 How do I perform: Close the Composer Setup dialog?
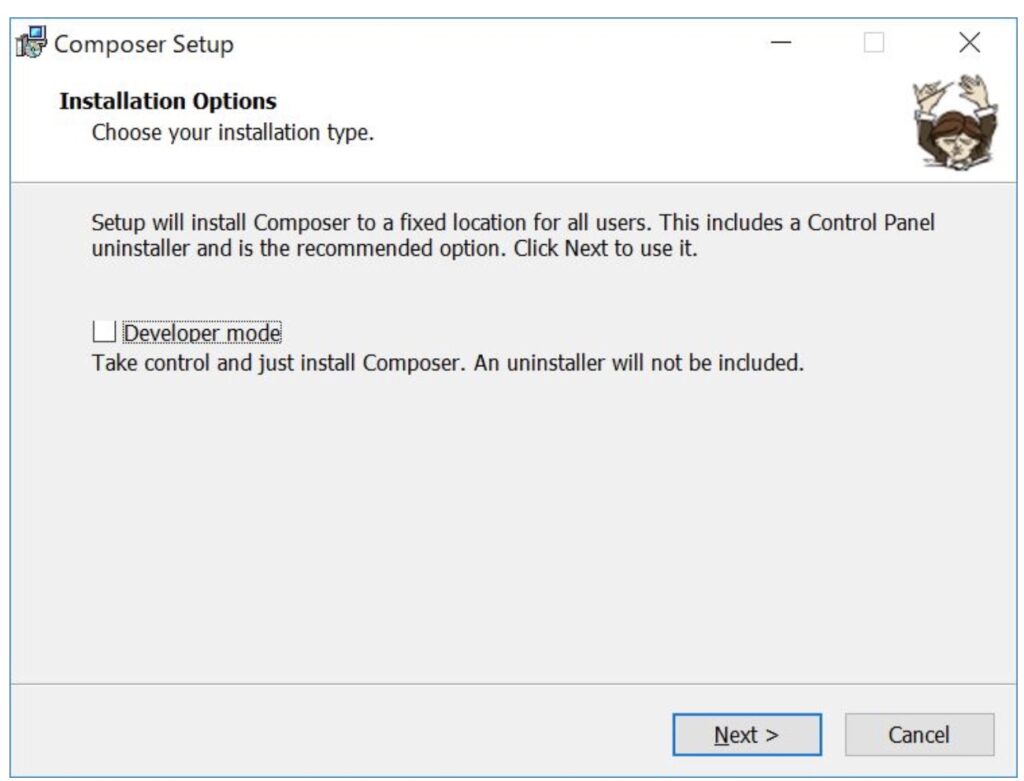tap(969, 43)
